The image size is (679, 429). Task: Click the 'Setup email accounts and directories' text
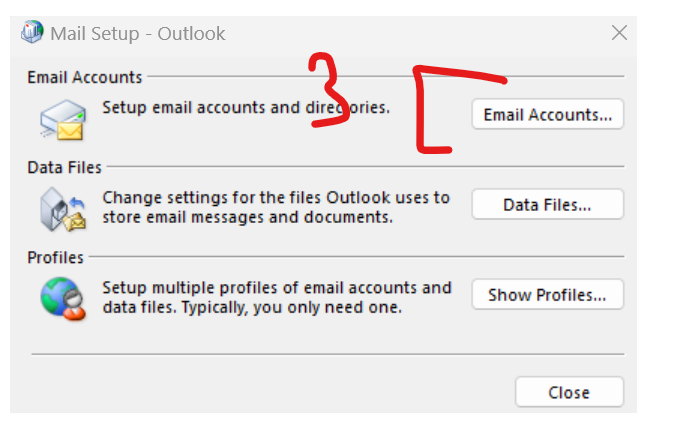coord(246,107)
